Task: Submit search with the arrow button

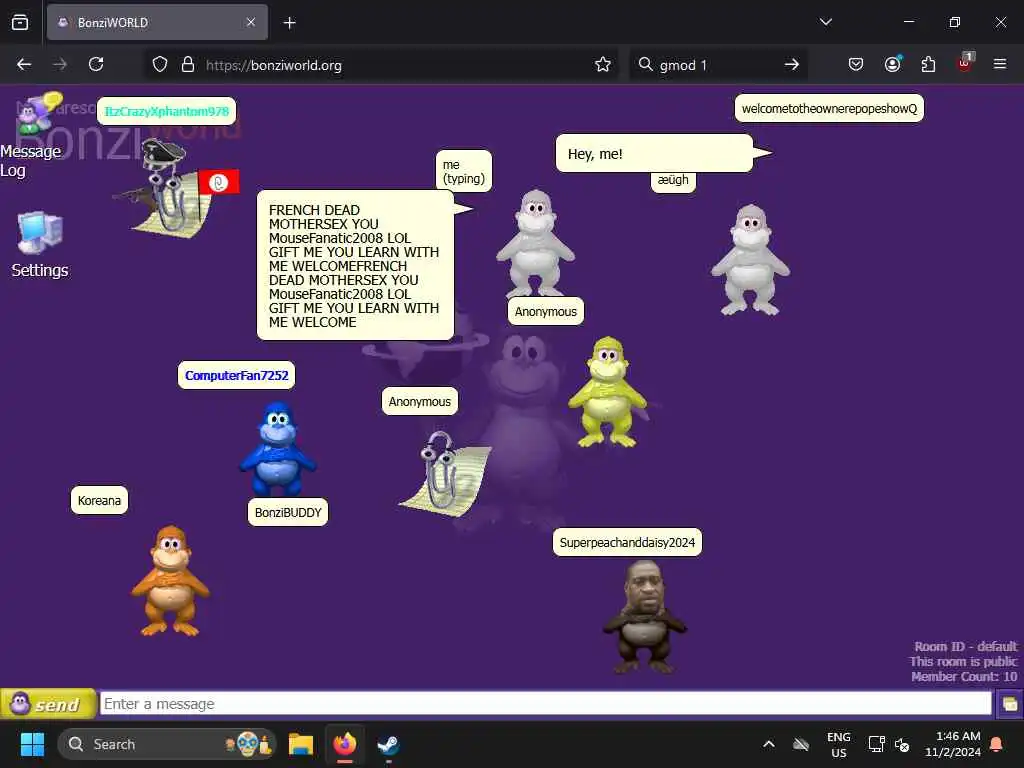Action: click(x=792, y=65)
